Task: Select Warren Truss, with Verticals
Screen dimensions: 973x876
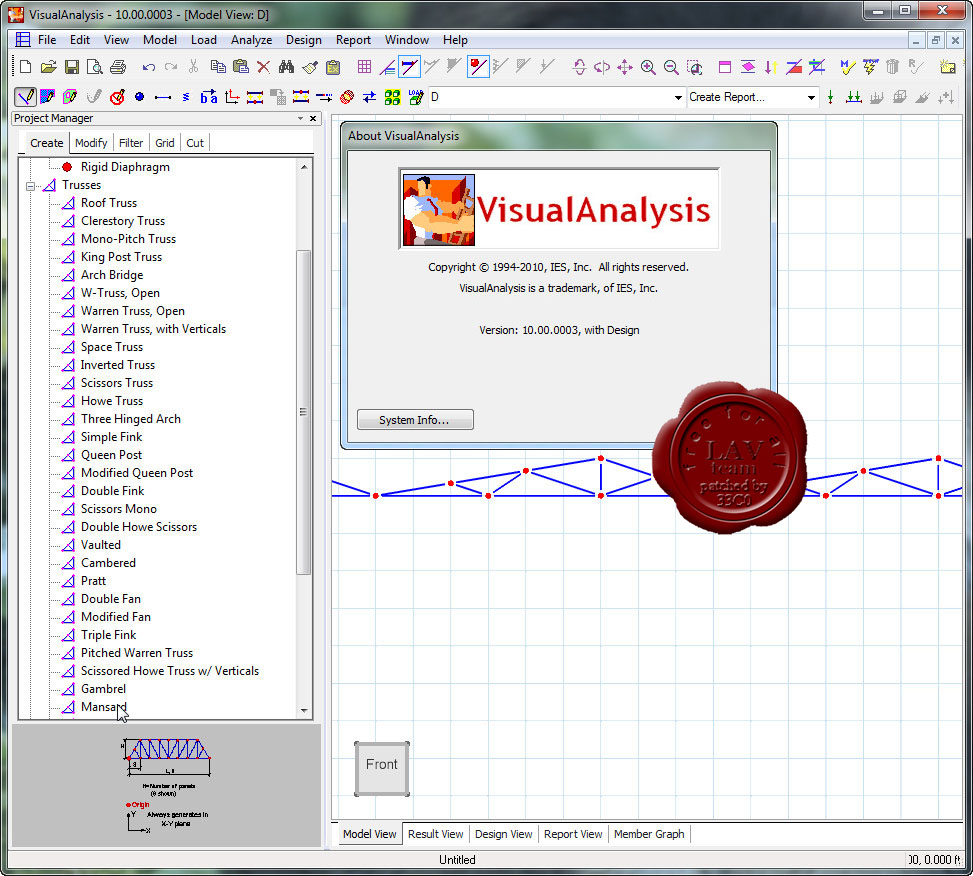Action: 153,329
